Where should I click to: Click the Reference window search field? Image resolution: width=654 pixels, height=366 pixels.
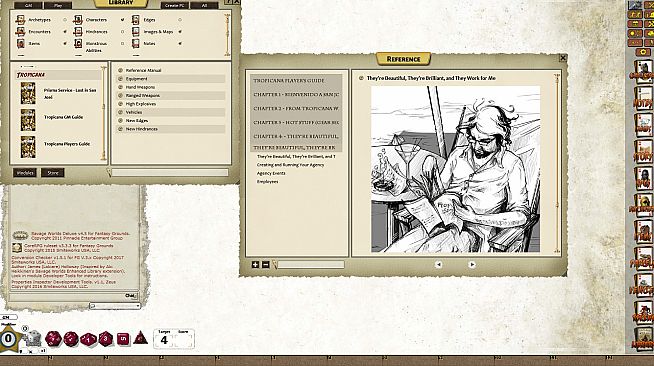tap(311, 265)
